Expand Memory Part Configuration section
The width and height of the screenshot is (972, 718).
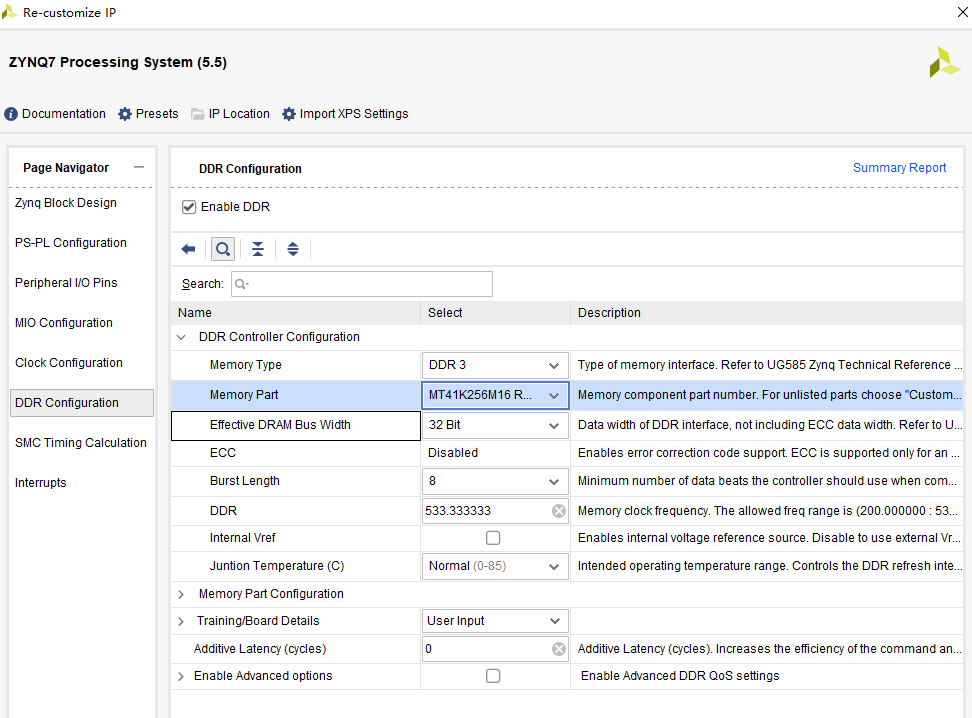click(181, 594)
